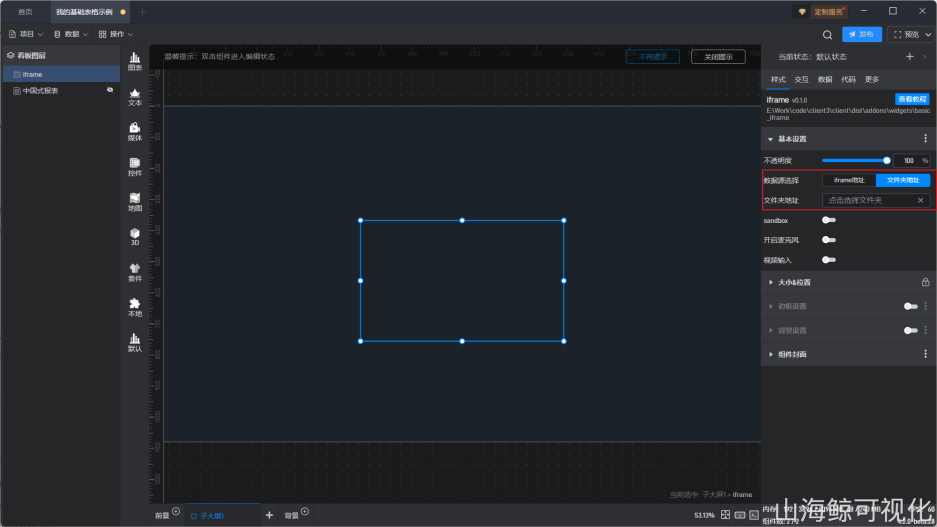Open the 项目 project dropdown menu
This screenshot has width=937, height=527.
[x=26, y=34]
